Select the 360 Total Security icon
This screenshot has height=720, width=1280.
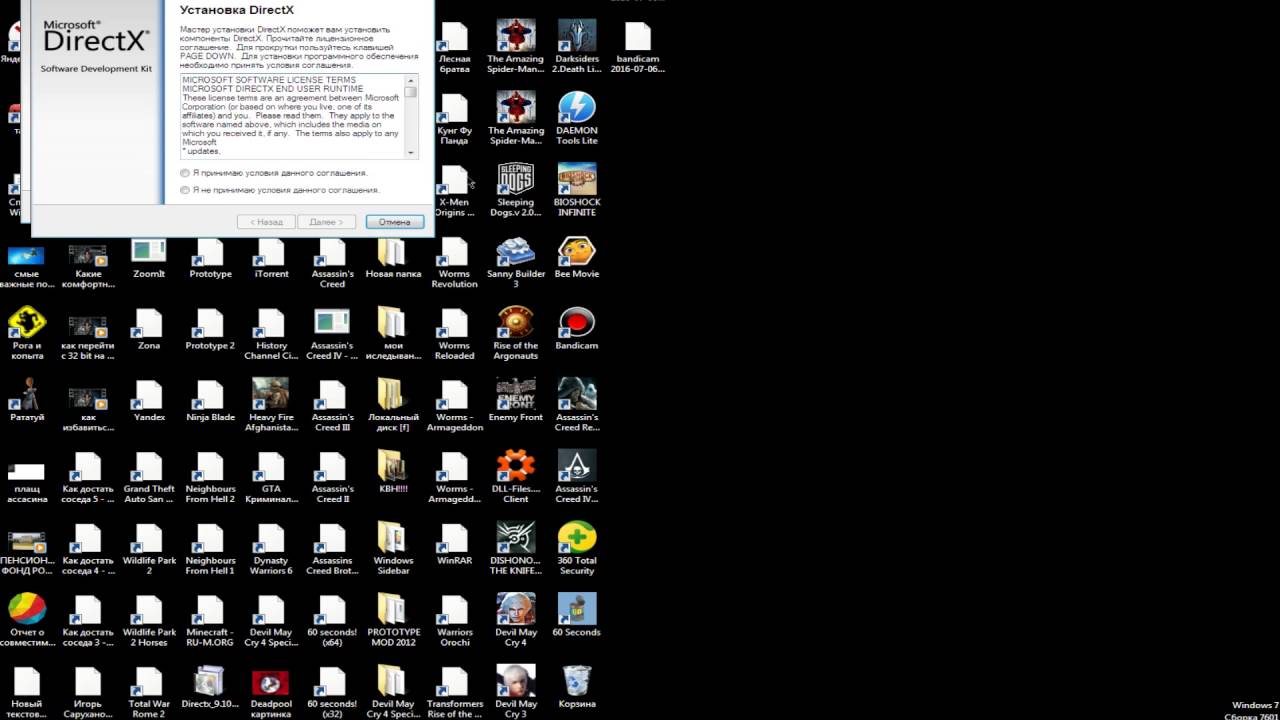(577, 548)
